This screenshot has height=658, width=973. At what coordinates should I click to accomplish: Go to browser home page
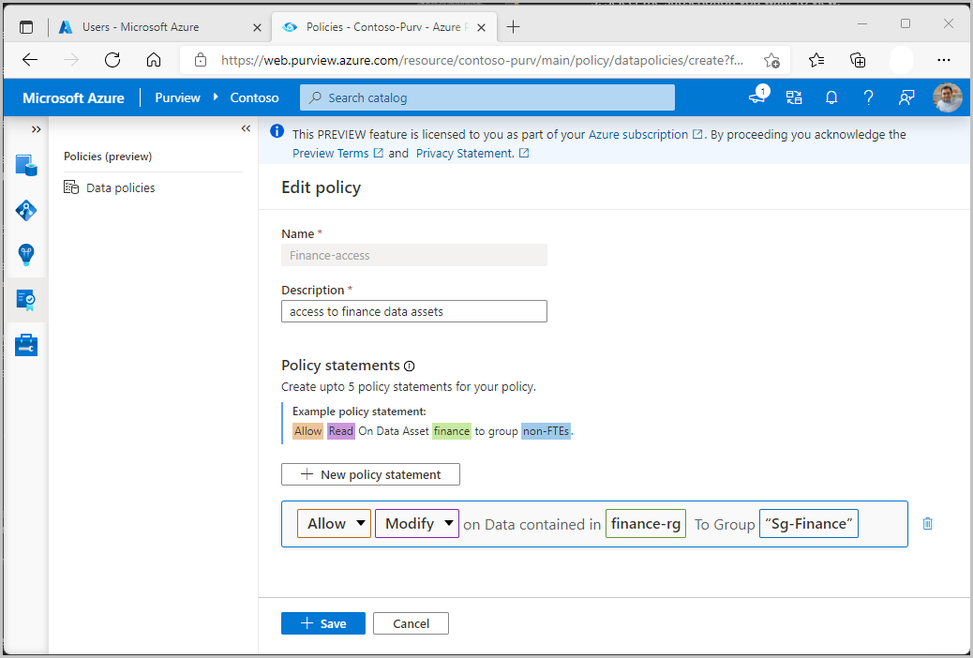point(153,60)
